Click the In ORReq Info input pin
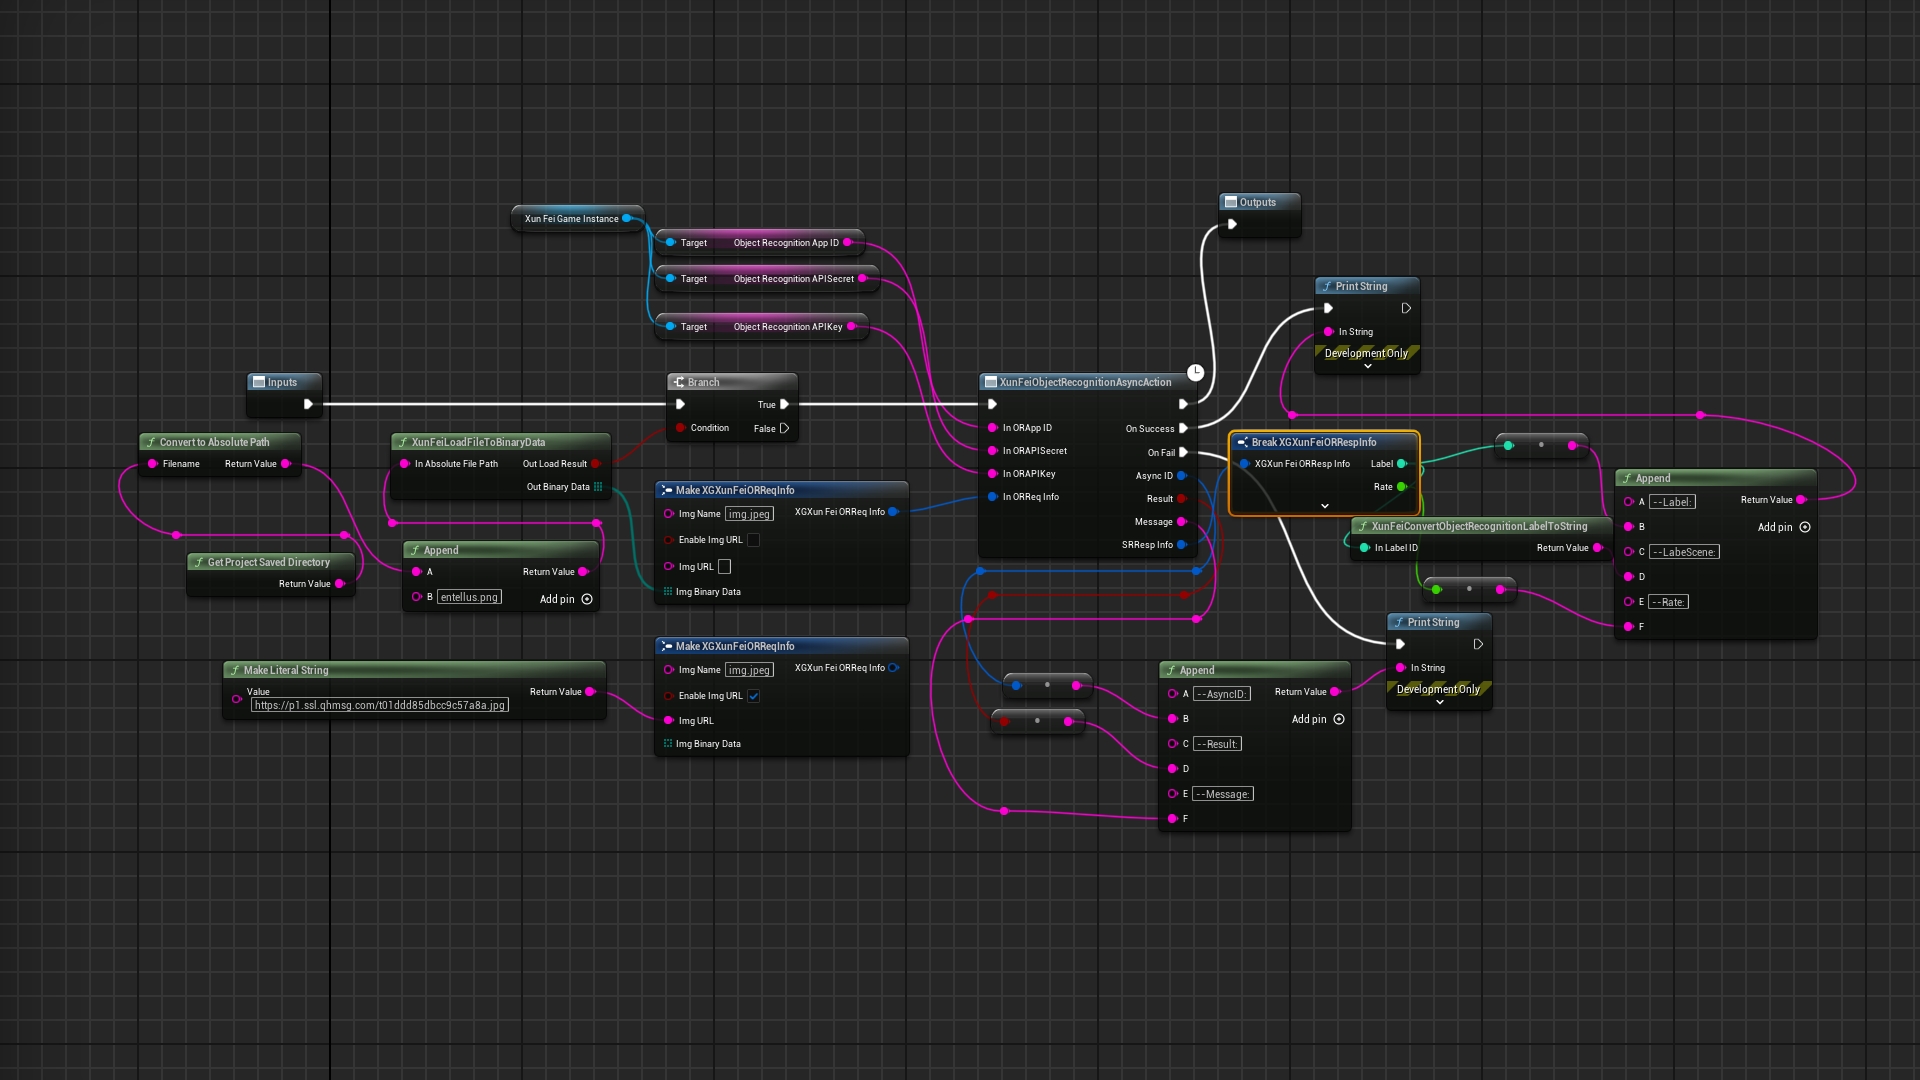The image size is (1920, 1080). (x=992, y=497)
